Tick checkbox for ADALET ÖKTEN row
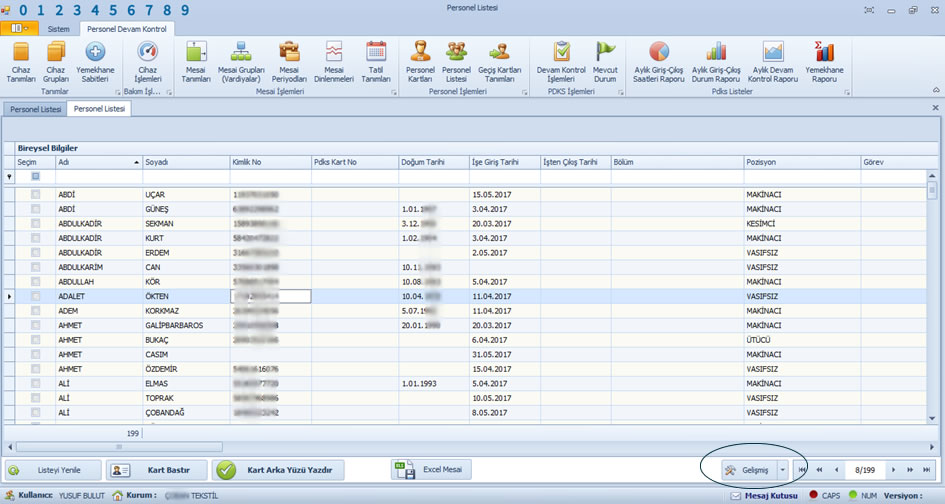Viewport: 945px width, 504px height. pyautogui.click(x=36, y=296)
